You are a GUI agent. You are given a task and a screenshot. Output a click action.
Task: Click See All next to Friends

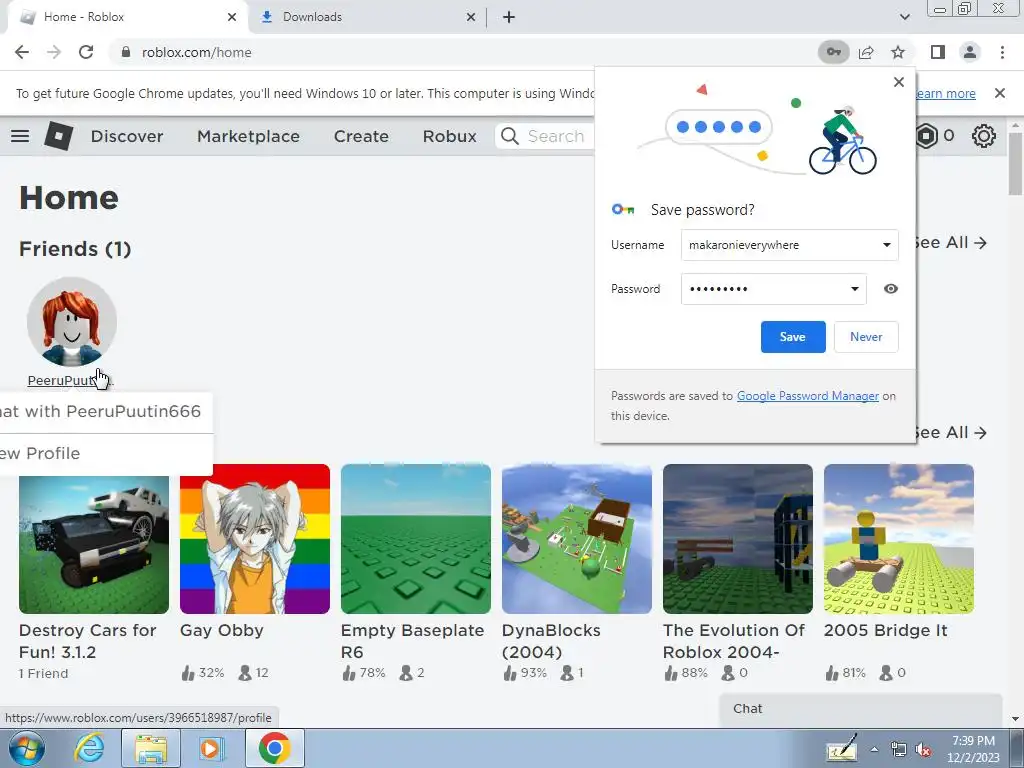click(x=950, y=242)
